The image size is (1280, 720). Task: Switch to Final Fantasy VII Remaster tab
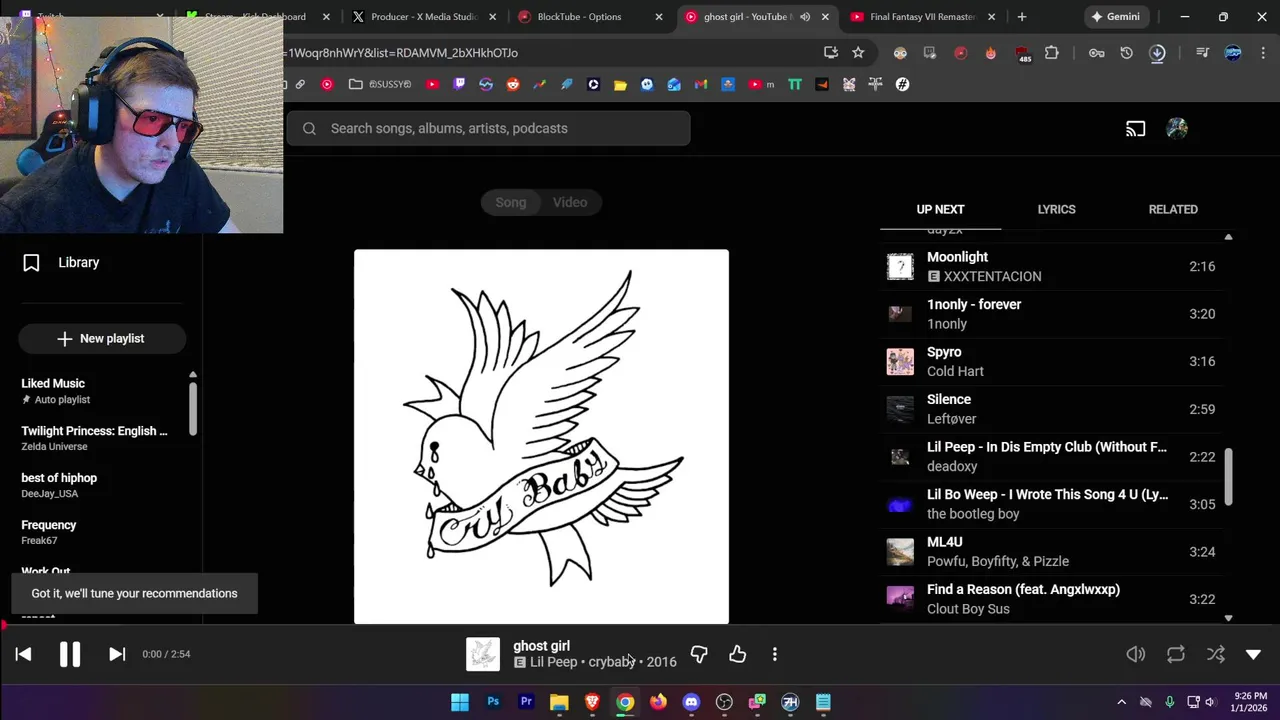coord(922,17)
